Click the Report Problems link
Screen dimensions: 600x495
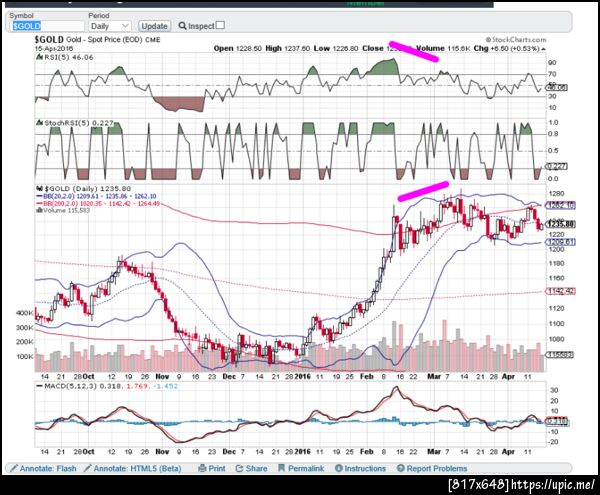click(437, 468)
